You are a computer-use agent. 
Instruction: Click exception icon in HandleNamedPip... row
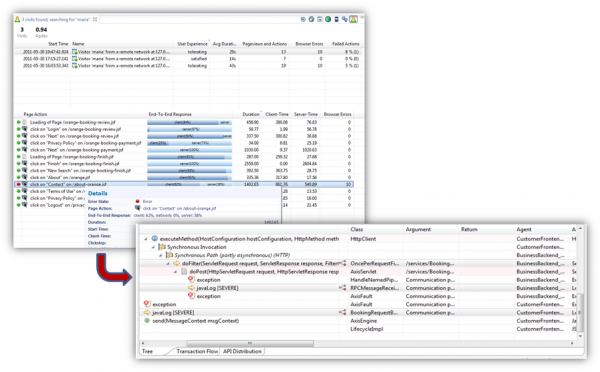pyautogui.click(x=191, y=280)
